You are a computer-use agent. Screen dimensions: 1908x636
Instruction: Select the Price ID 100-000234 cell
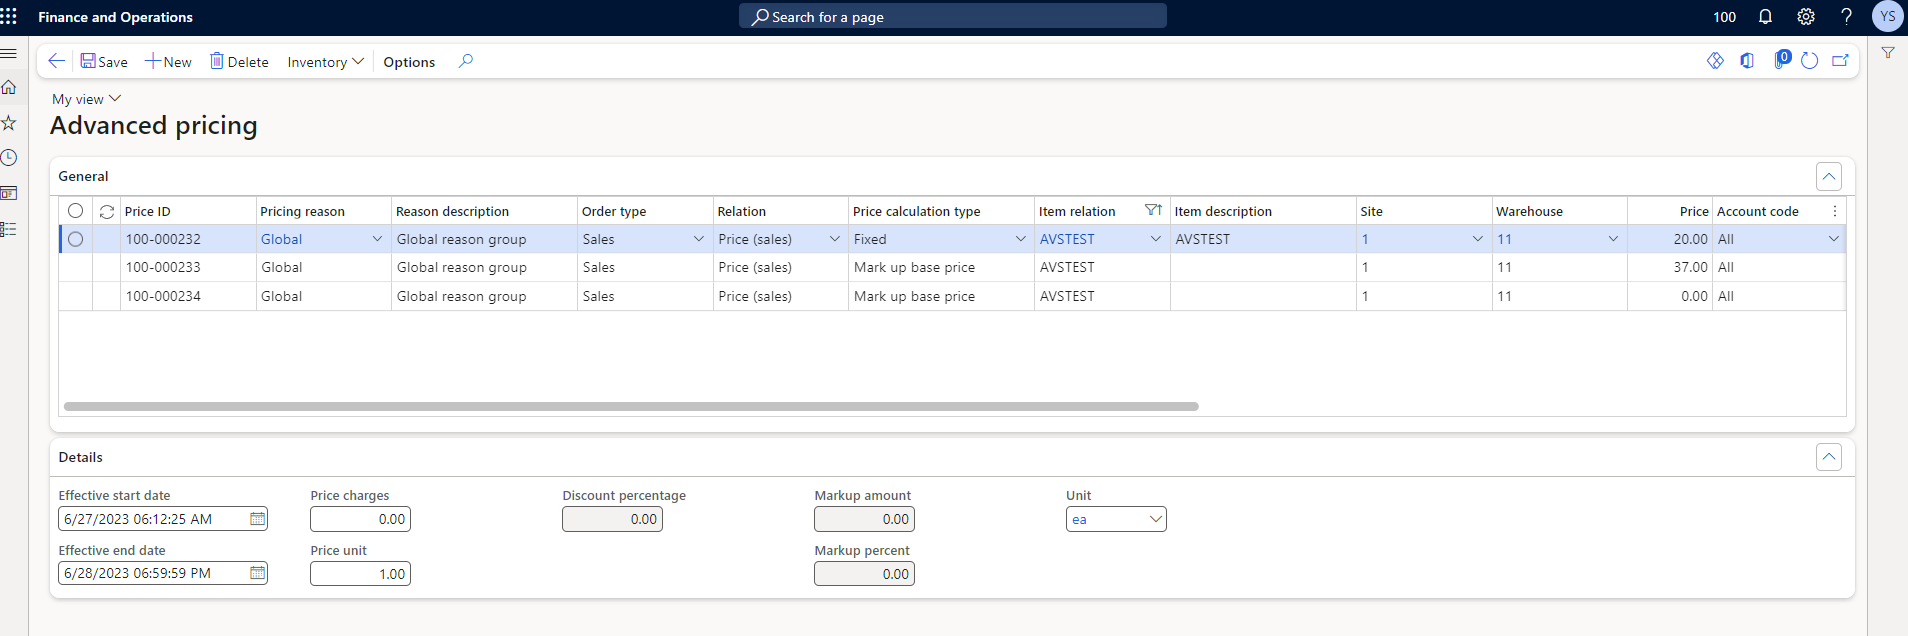(188, 296)
